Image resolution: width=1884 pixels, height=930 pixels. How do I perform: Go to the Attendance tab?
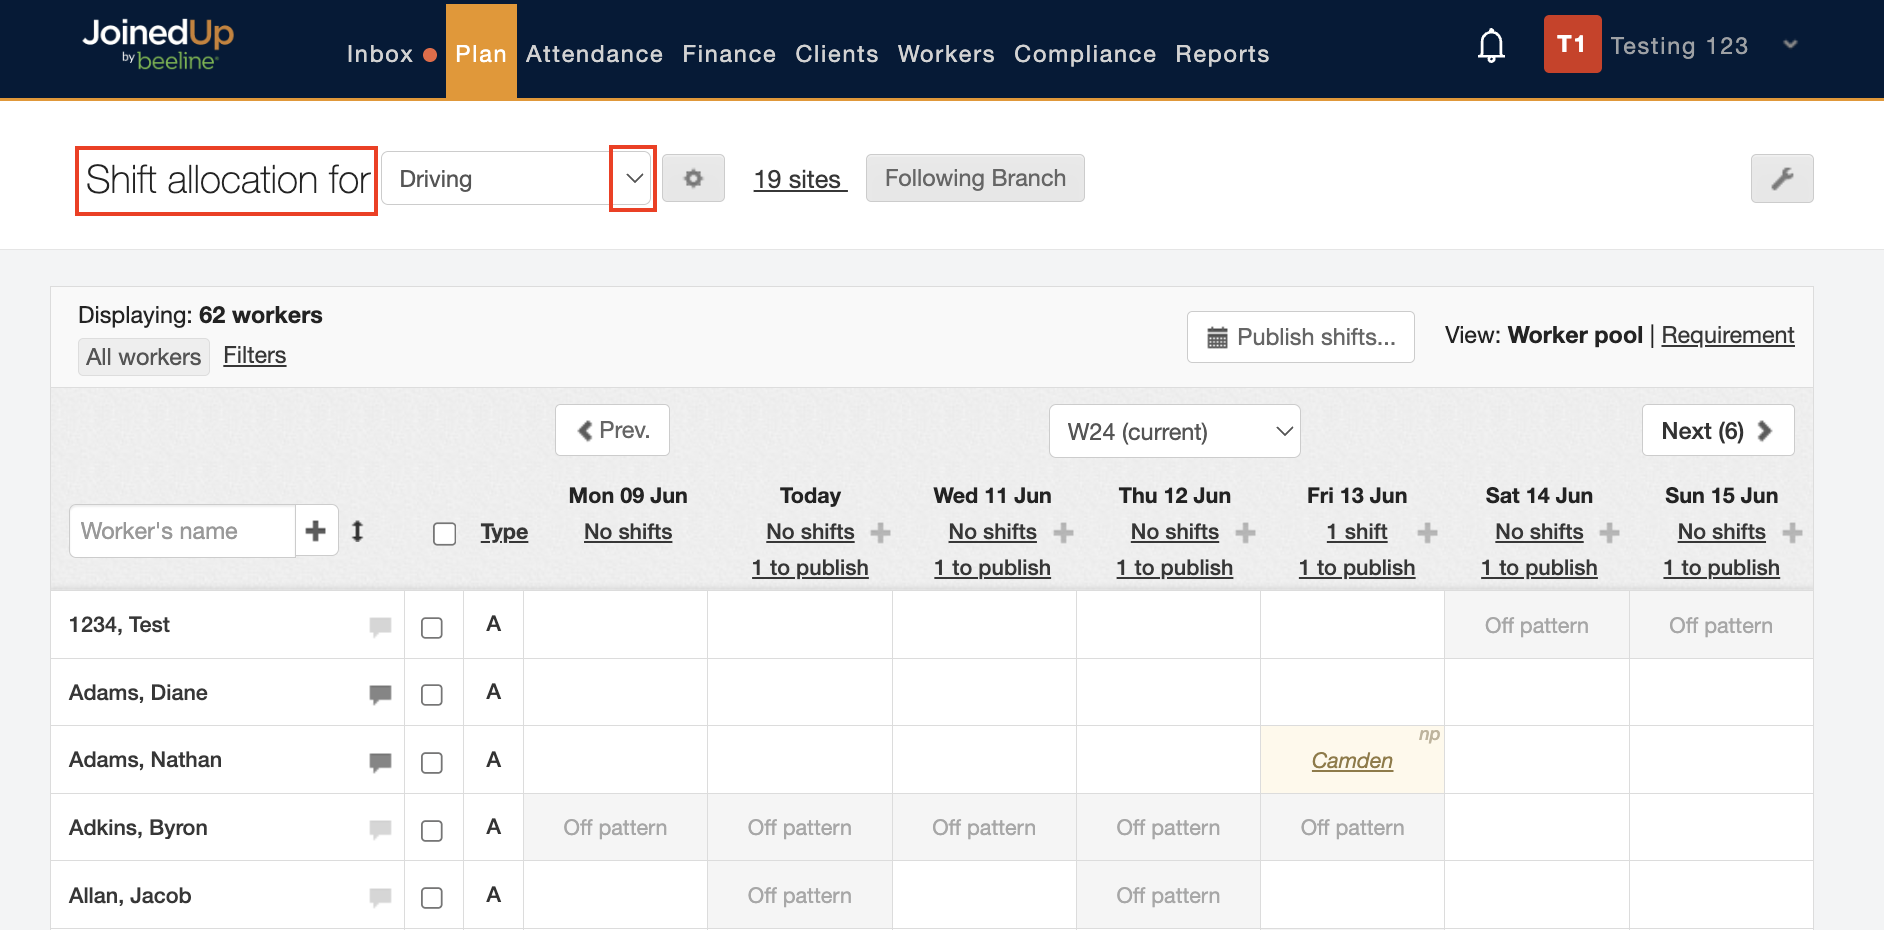tap(594, 54)
